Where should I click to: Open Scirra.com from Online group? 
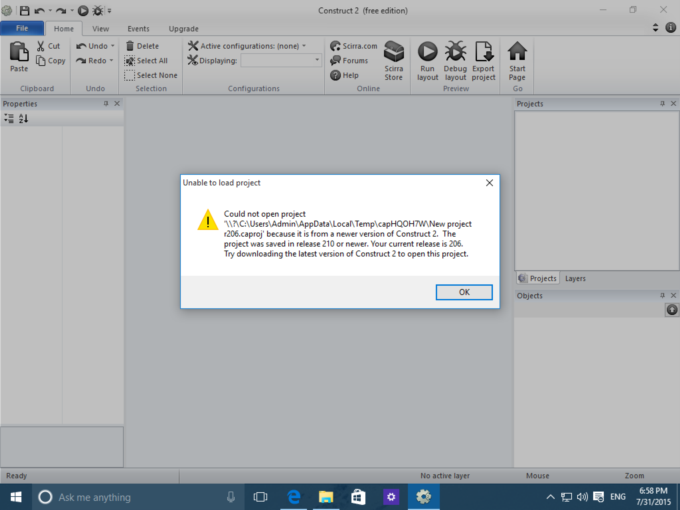[x=353, y=46]
